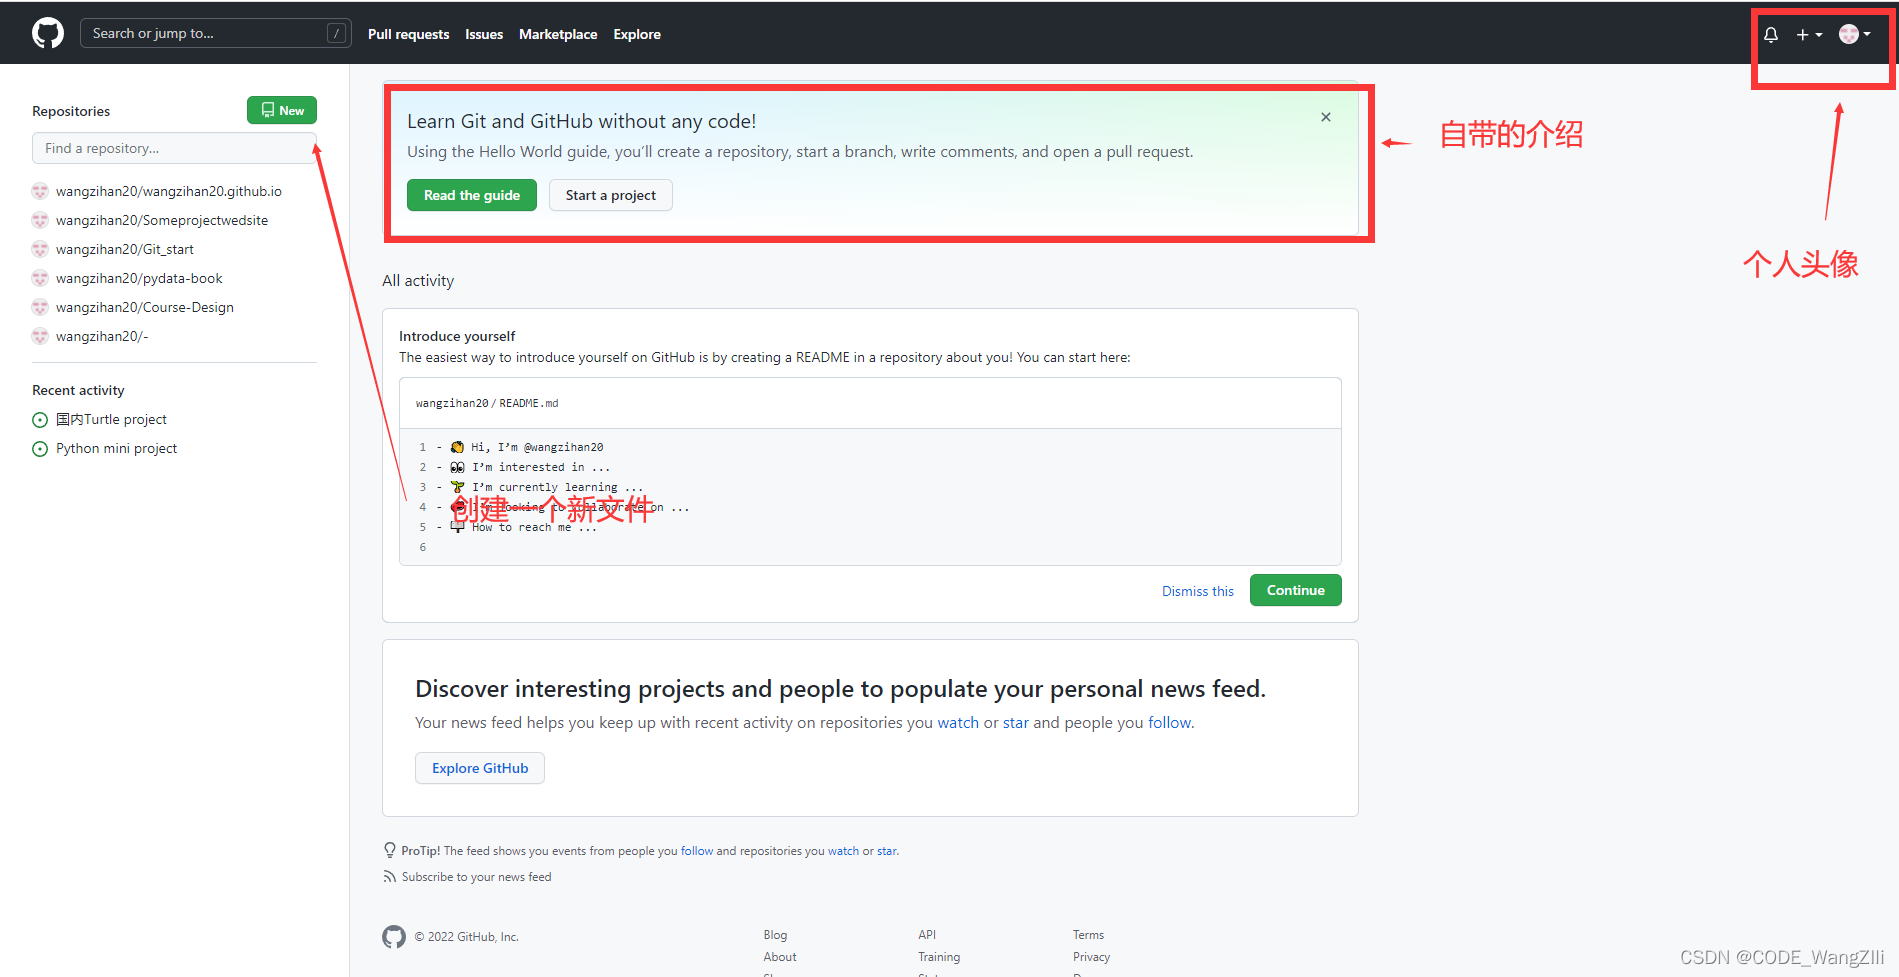Go to Marketplace in the header
The height and width of the screenshot is (977, 1899).
[x=558, y=34]
